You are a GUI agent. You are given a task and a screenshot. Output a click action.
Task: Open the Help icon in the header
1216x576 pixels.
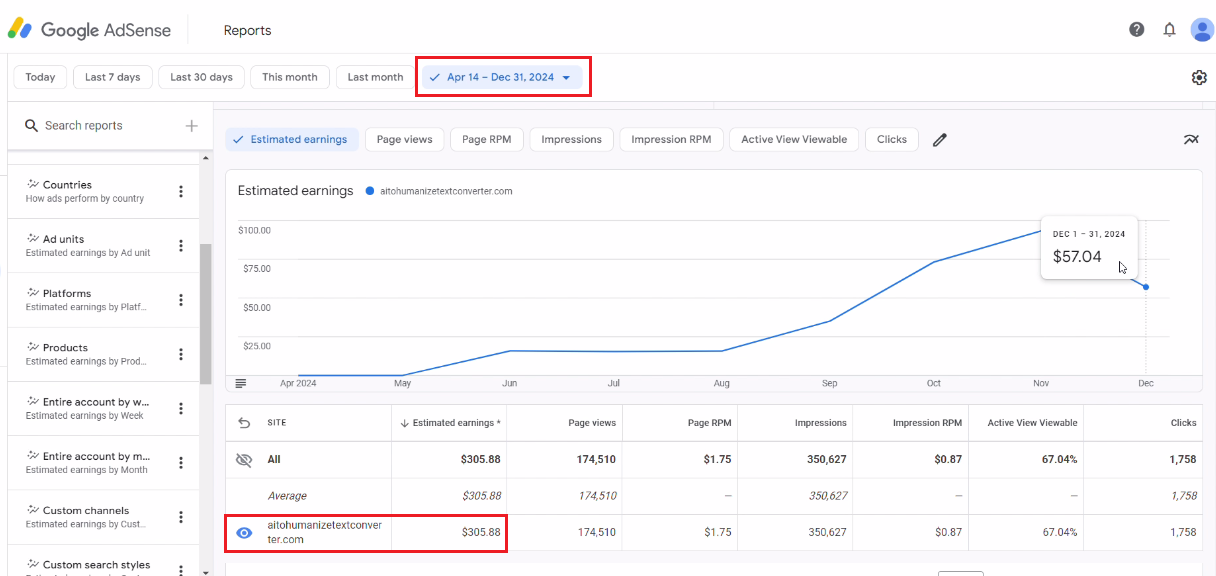click(1137, 29)
